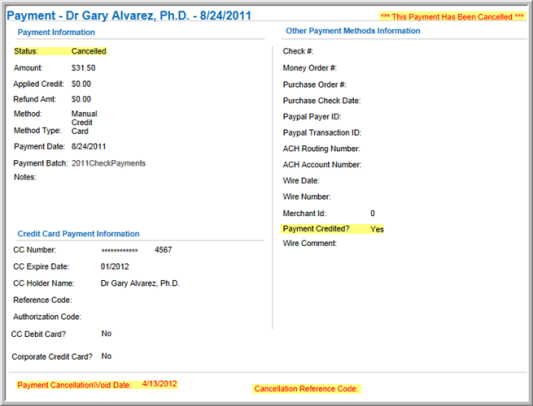
Task: Click the Manual Credit Card method value
Action: coord(84,122)
